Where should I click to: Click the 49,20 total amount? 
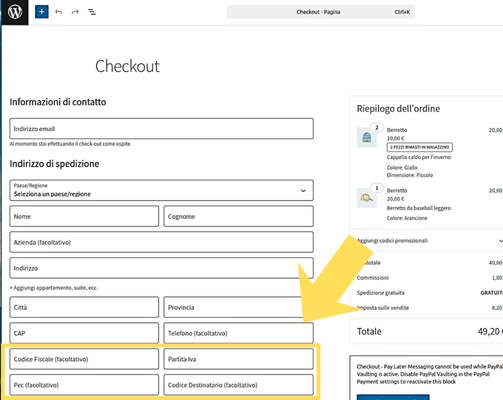[490, 331]
